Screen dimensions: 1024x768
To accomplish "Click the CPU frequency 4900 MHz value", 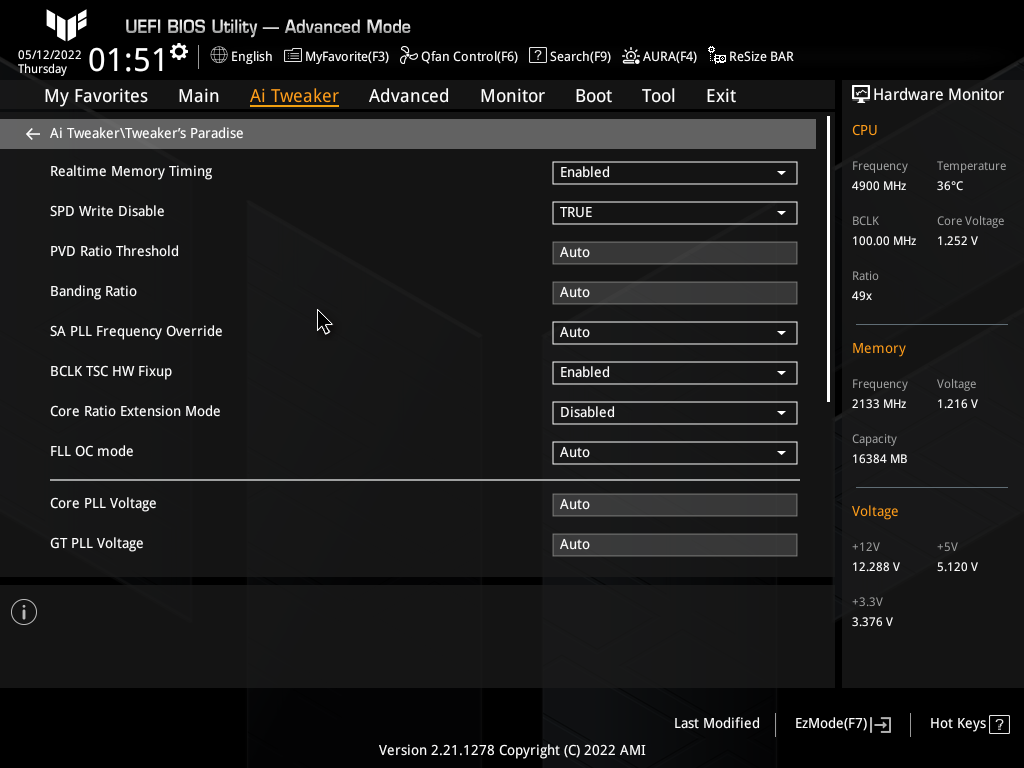I will tap(879, 186).
